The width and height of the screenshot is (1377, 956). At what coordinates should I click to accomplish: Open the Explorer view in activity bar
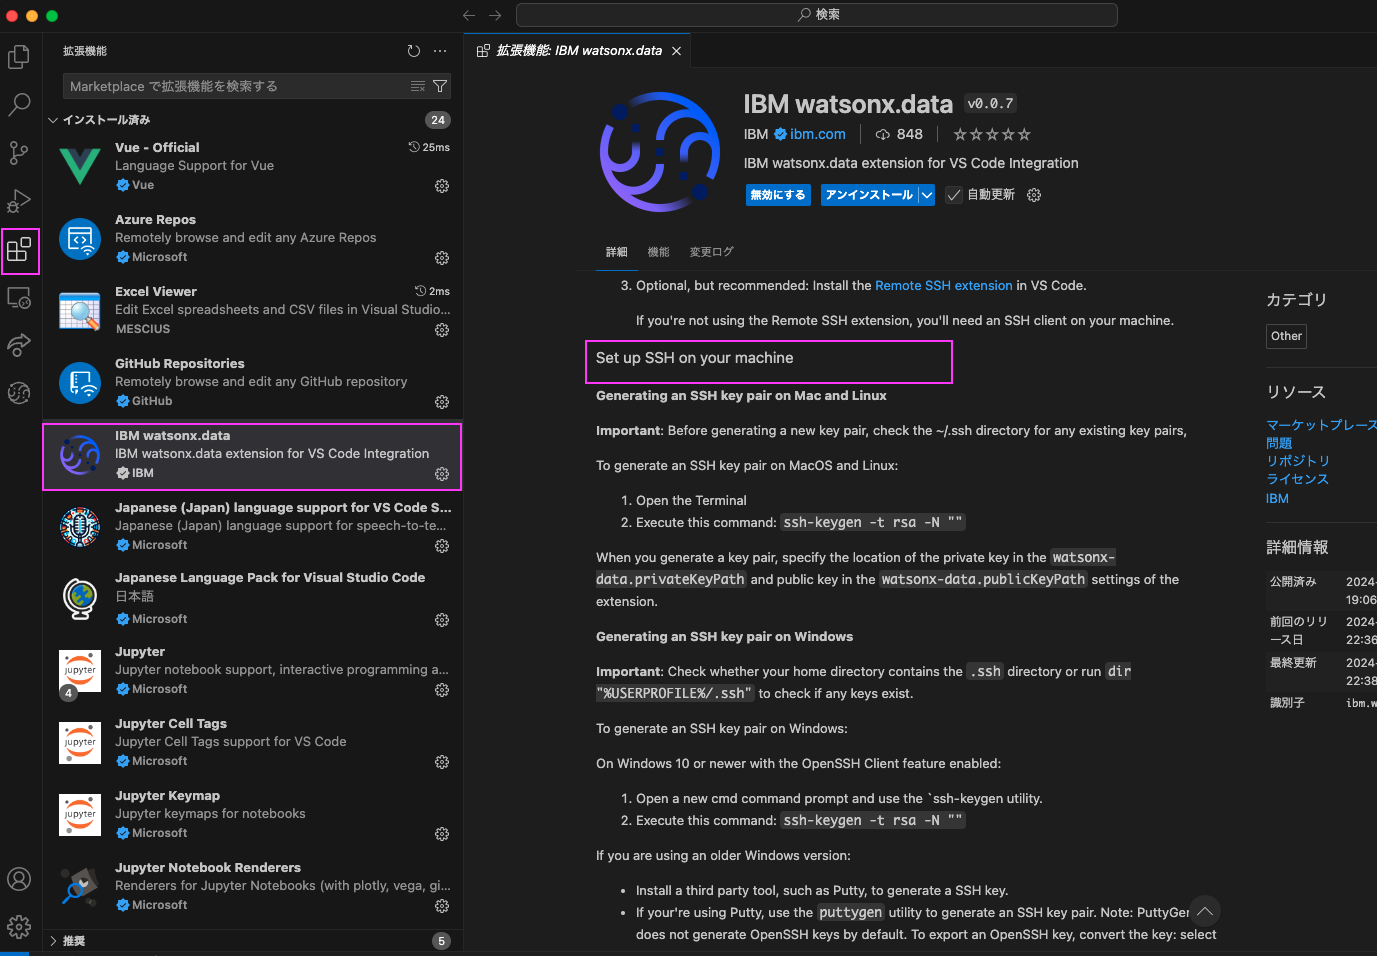[19, 57]
